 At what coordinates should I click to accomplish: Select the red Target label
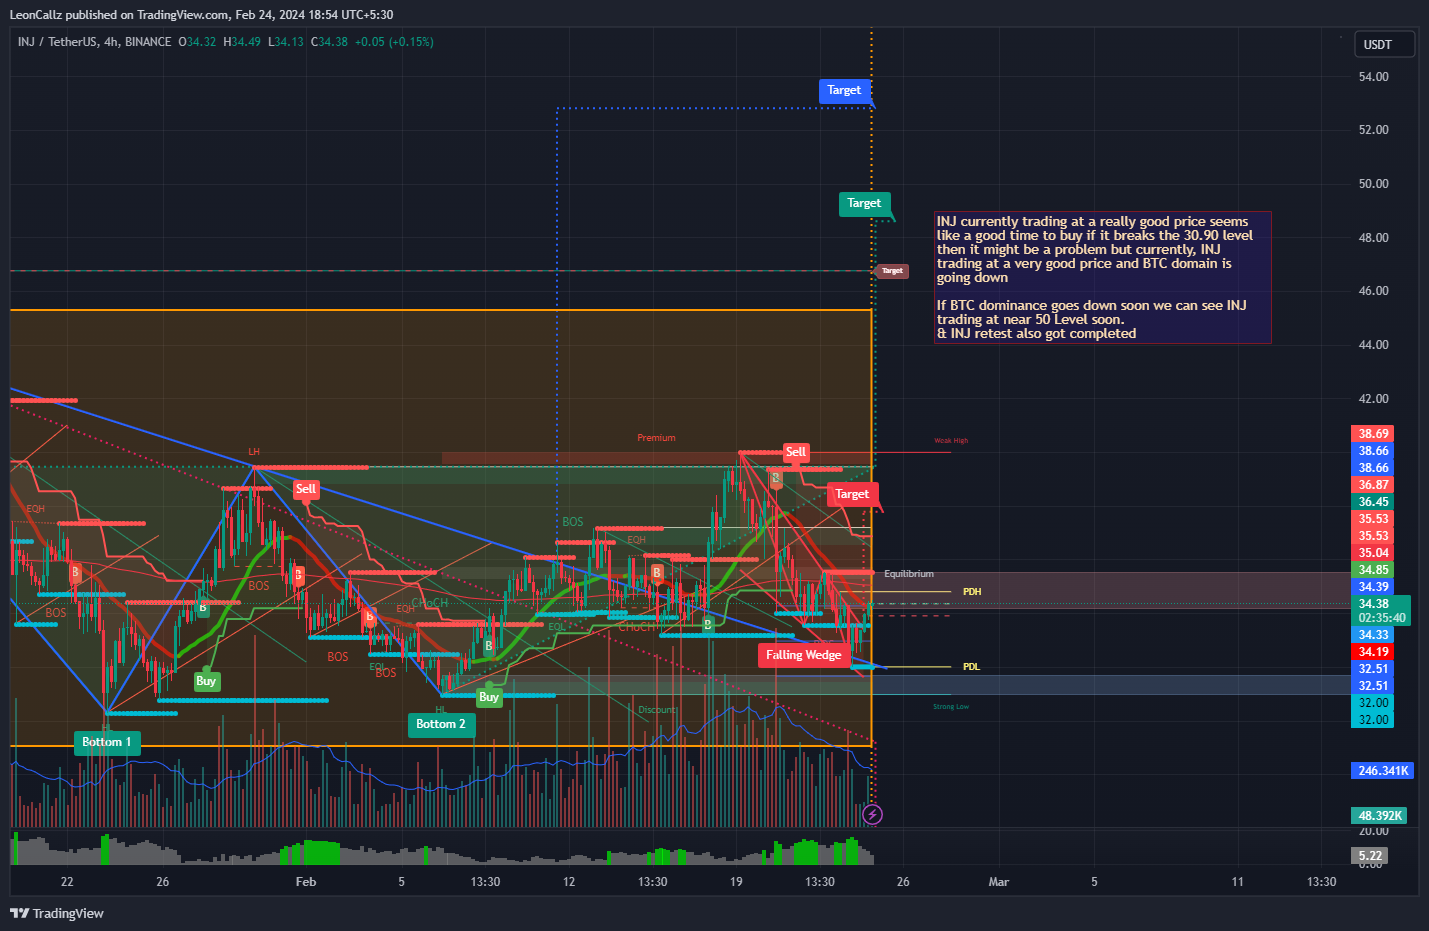click(852, 494)
